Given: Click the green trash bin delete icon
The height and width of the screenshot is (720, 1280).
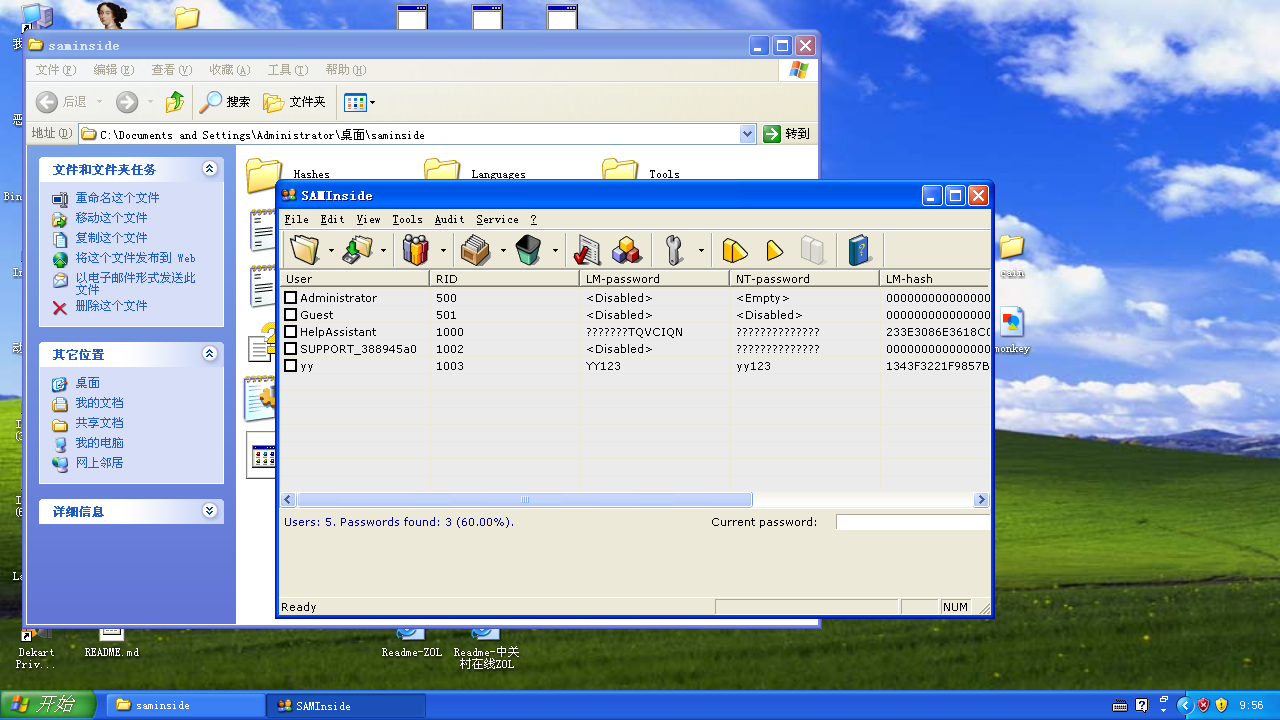Looking at the screenshot, I should tap(529, 250).
